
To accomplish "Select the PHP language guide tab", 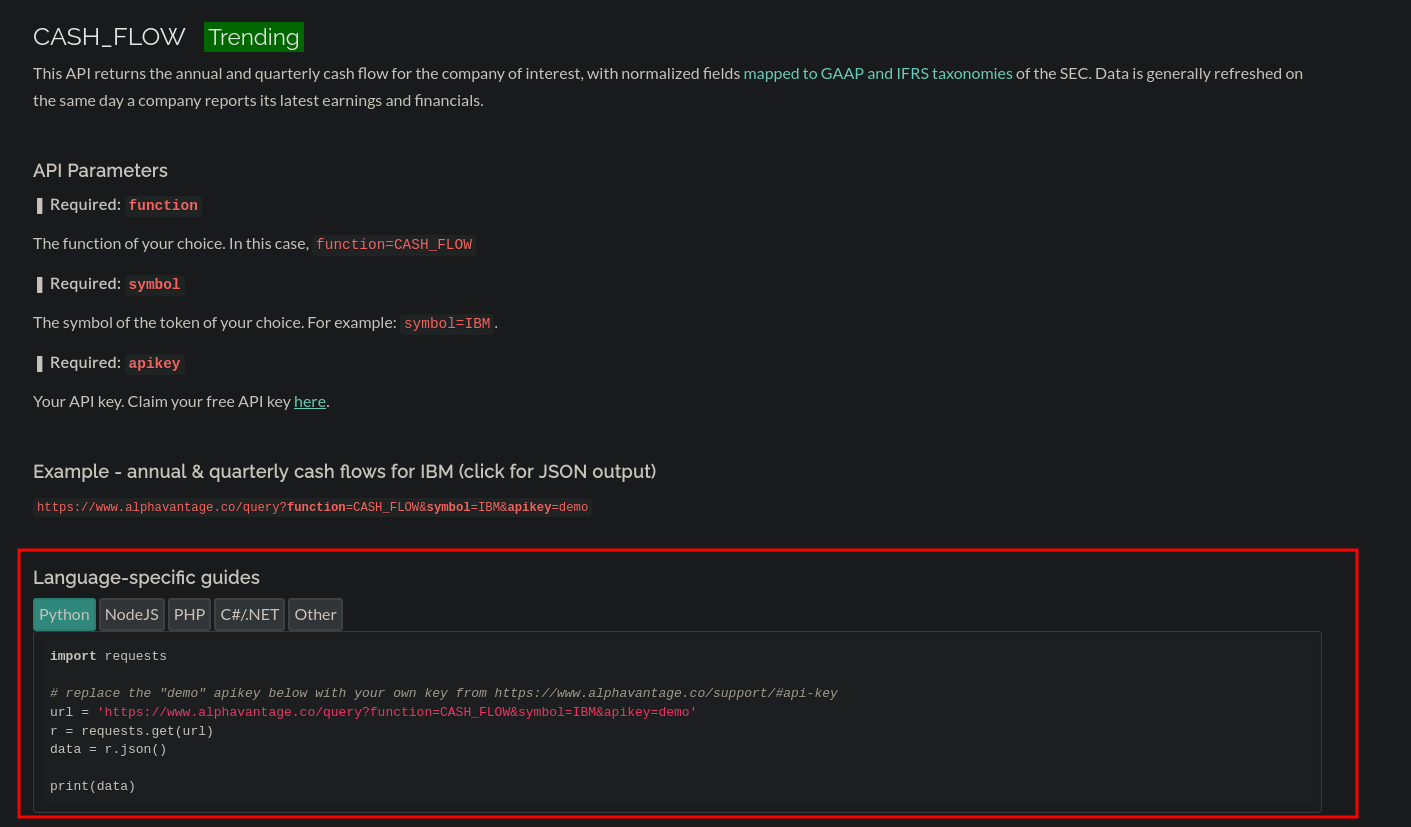I will point(189,614).
